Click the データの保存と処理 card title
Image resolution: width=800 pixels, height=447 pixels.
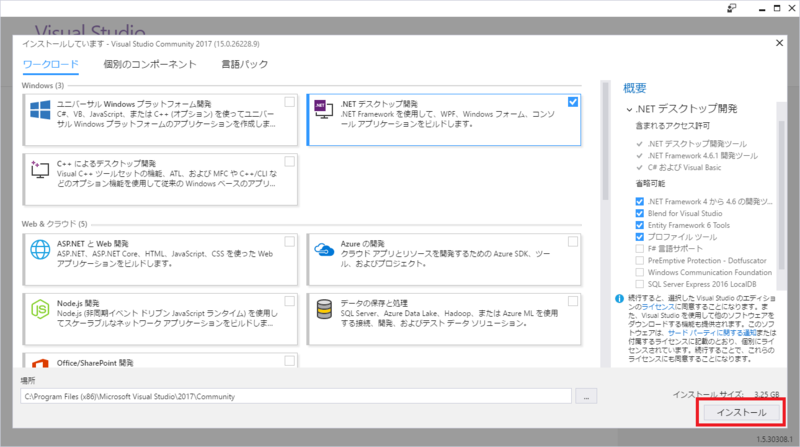374,304
